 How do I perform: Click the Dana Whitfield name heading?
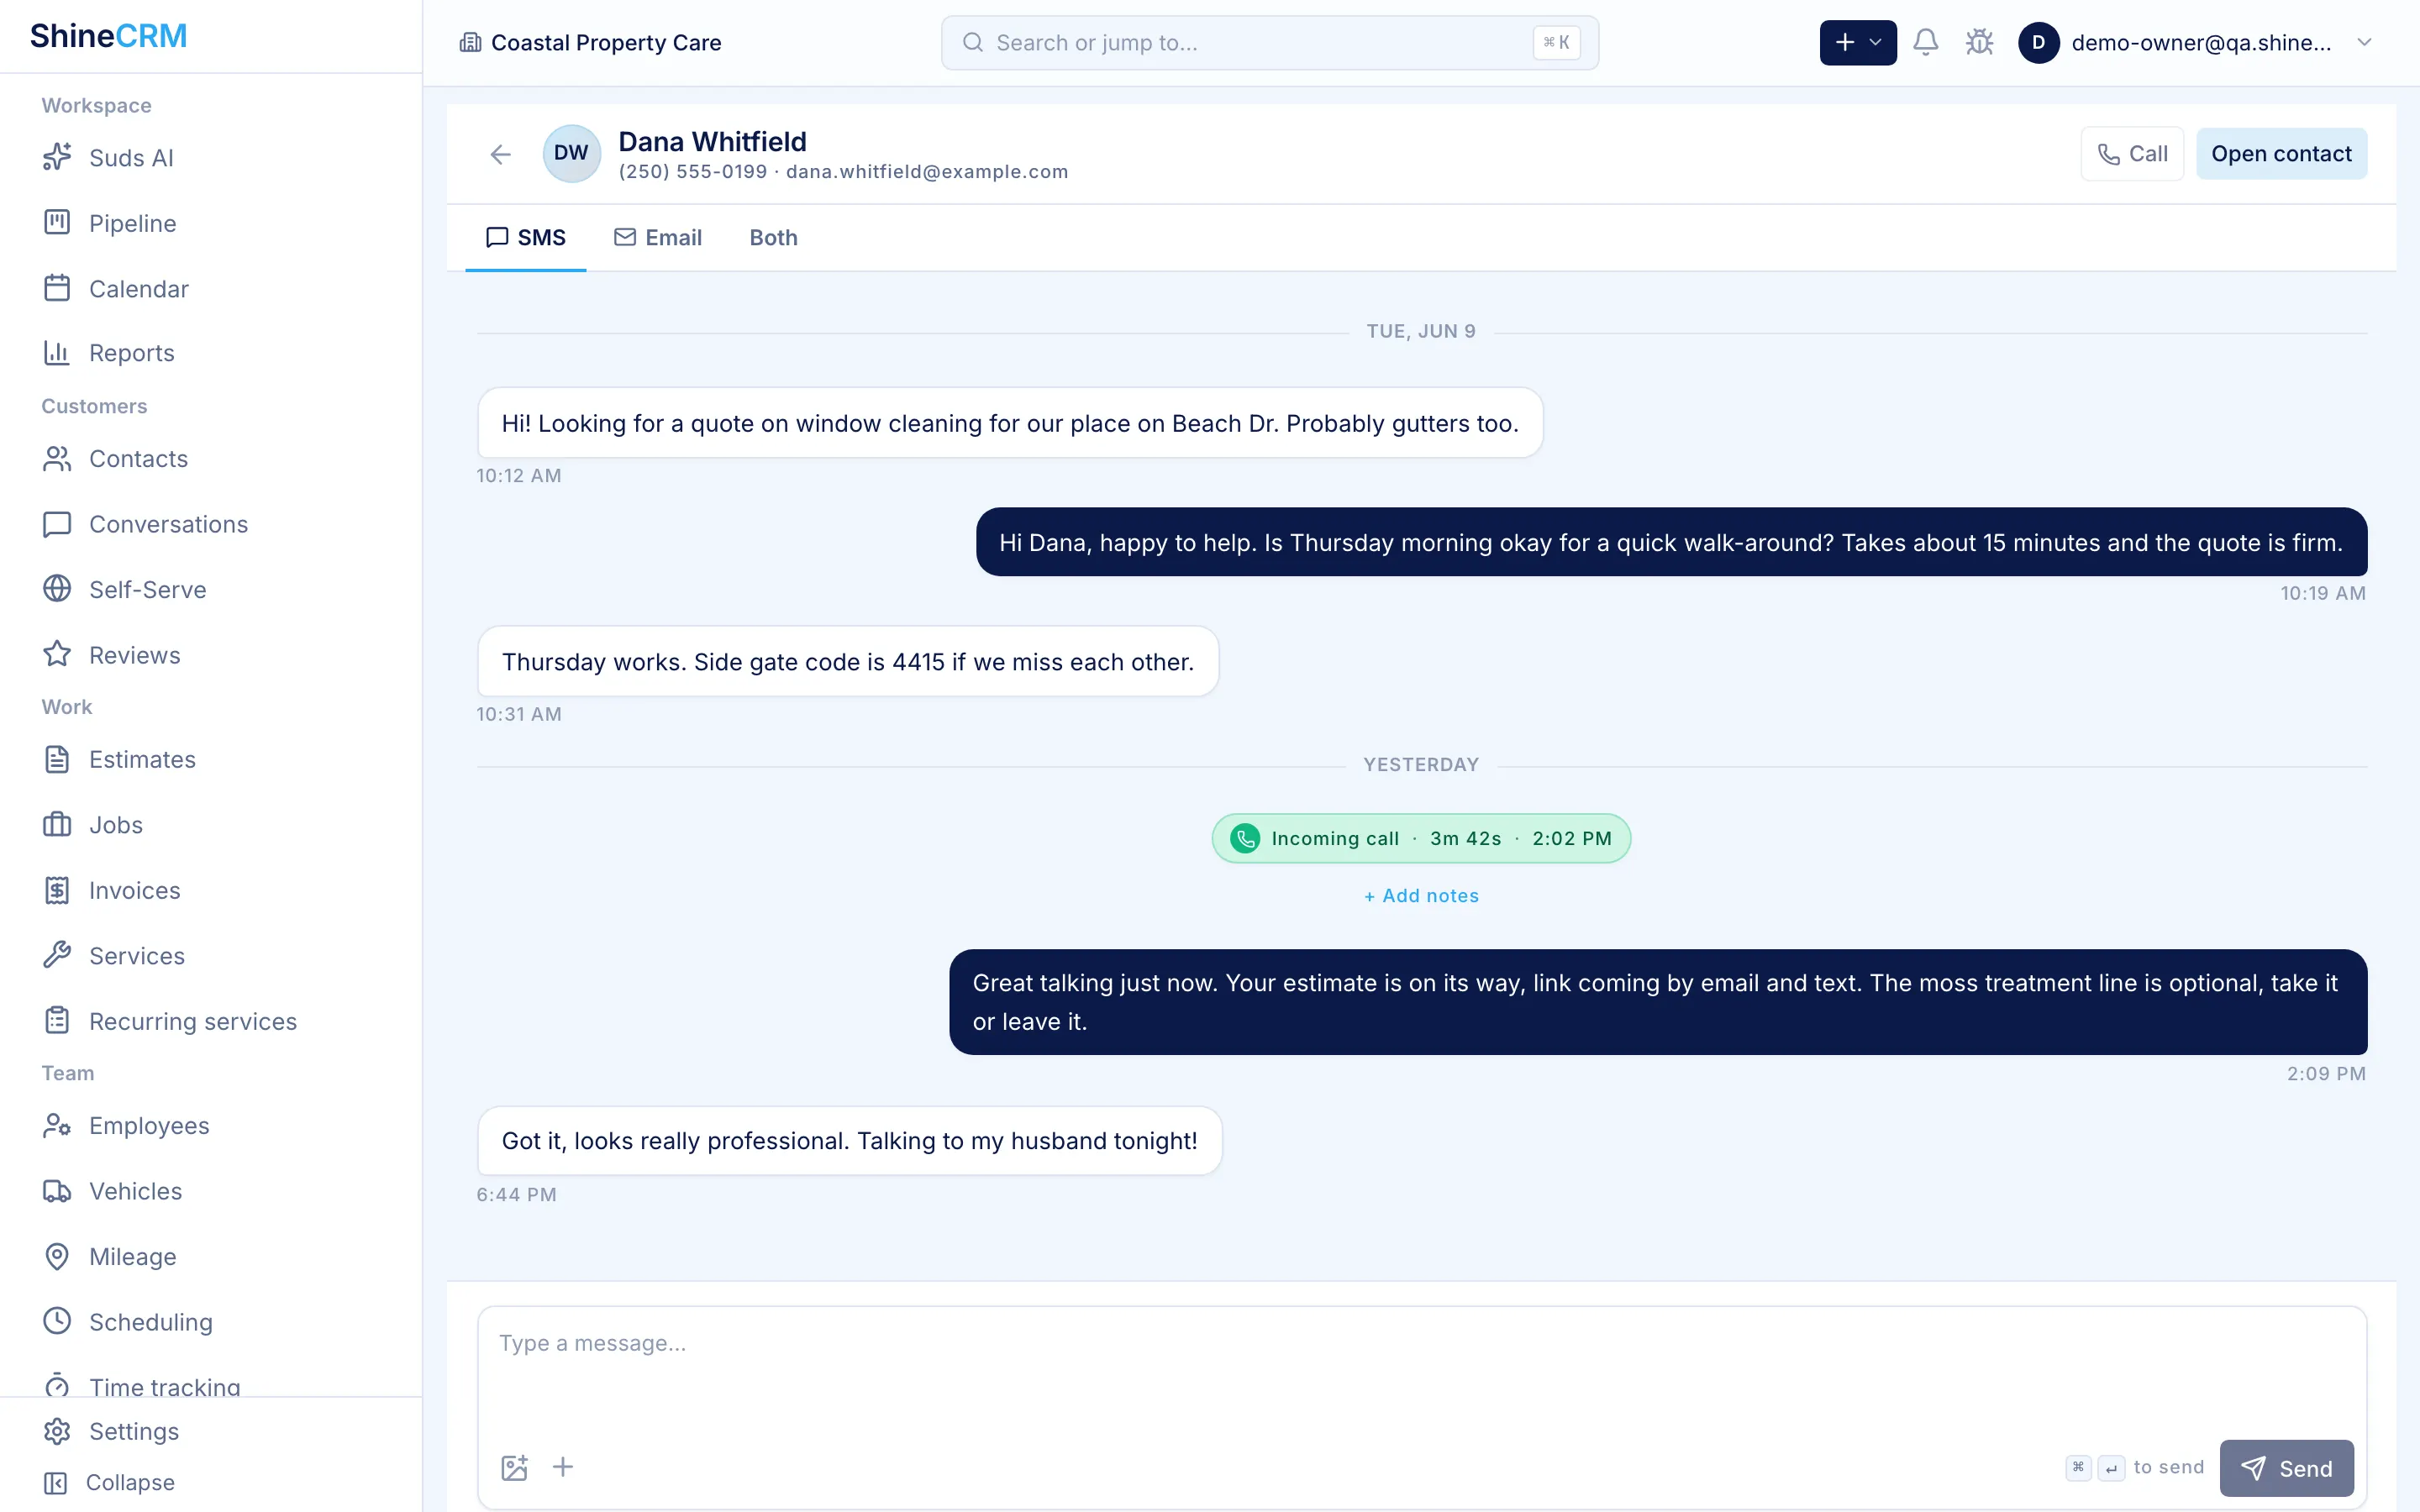(x=712, y=141)
